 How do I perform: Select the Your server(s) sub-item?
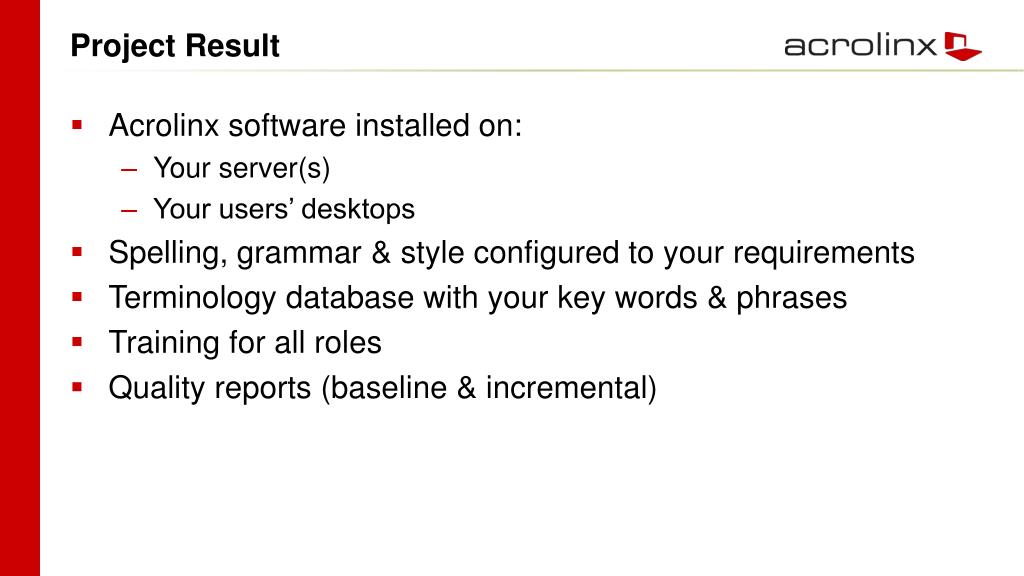(x=242, y=168)
